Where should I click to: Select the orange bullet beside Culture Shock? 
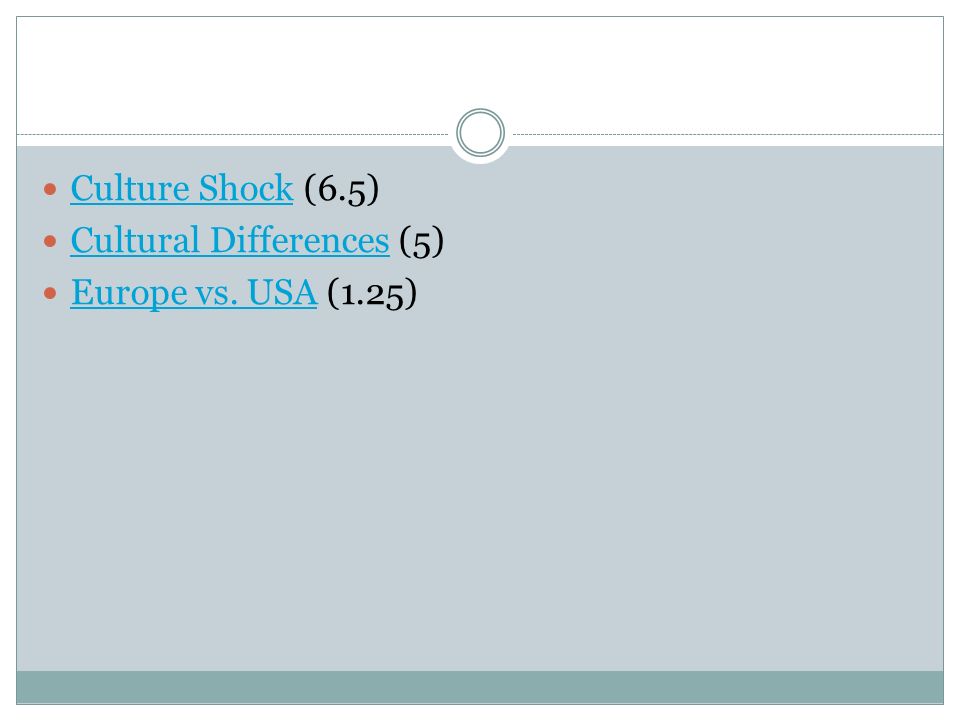click(50, 189)
